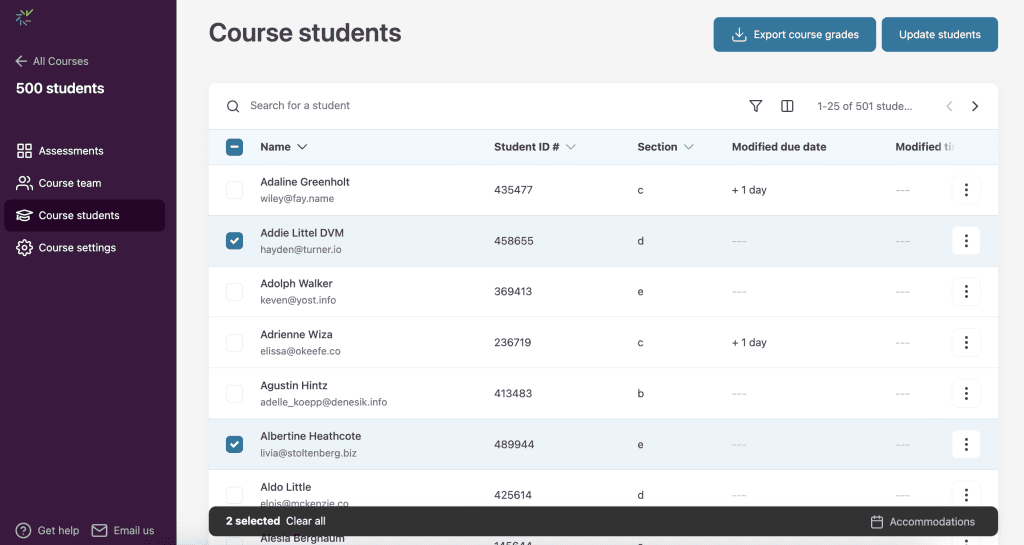The height and width of the screenshot is (545, 1024).
Task: Open the column layout icon
Action: [x=787, y=106]
